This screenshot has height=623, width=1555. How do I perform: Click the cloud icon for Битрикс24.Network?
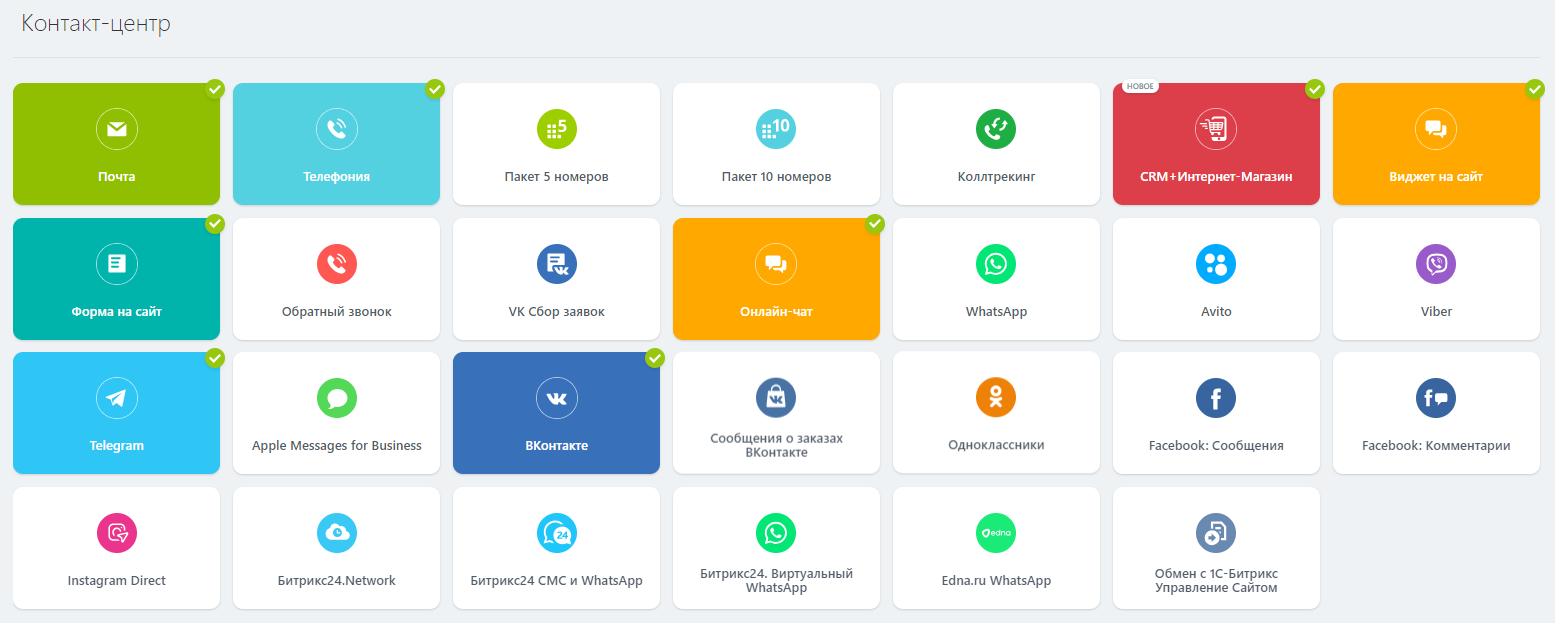point(336,533)
